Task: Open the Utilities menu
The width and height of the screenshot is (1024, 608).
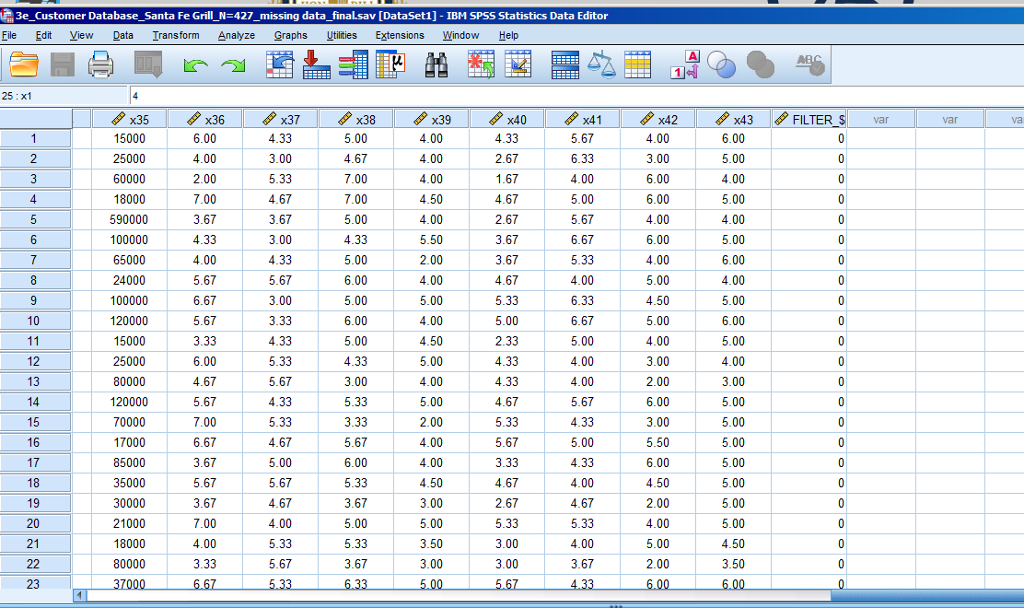Action: click(x=342, y=35)
